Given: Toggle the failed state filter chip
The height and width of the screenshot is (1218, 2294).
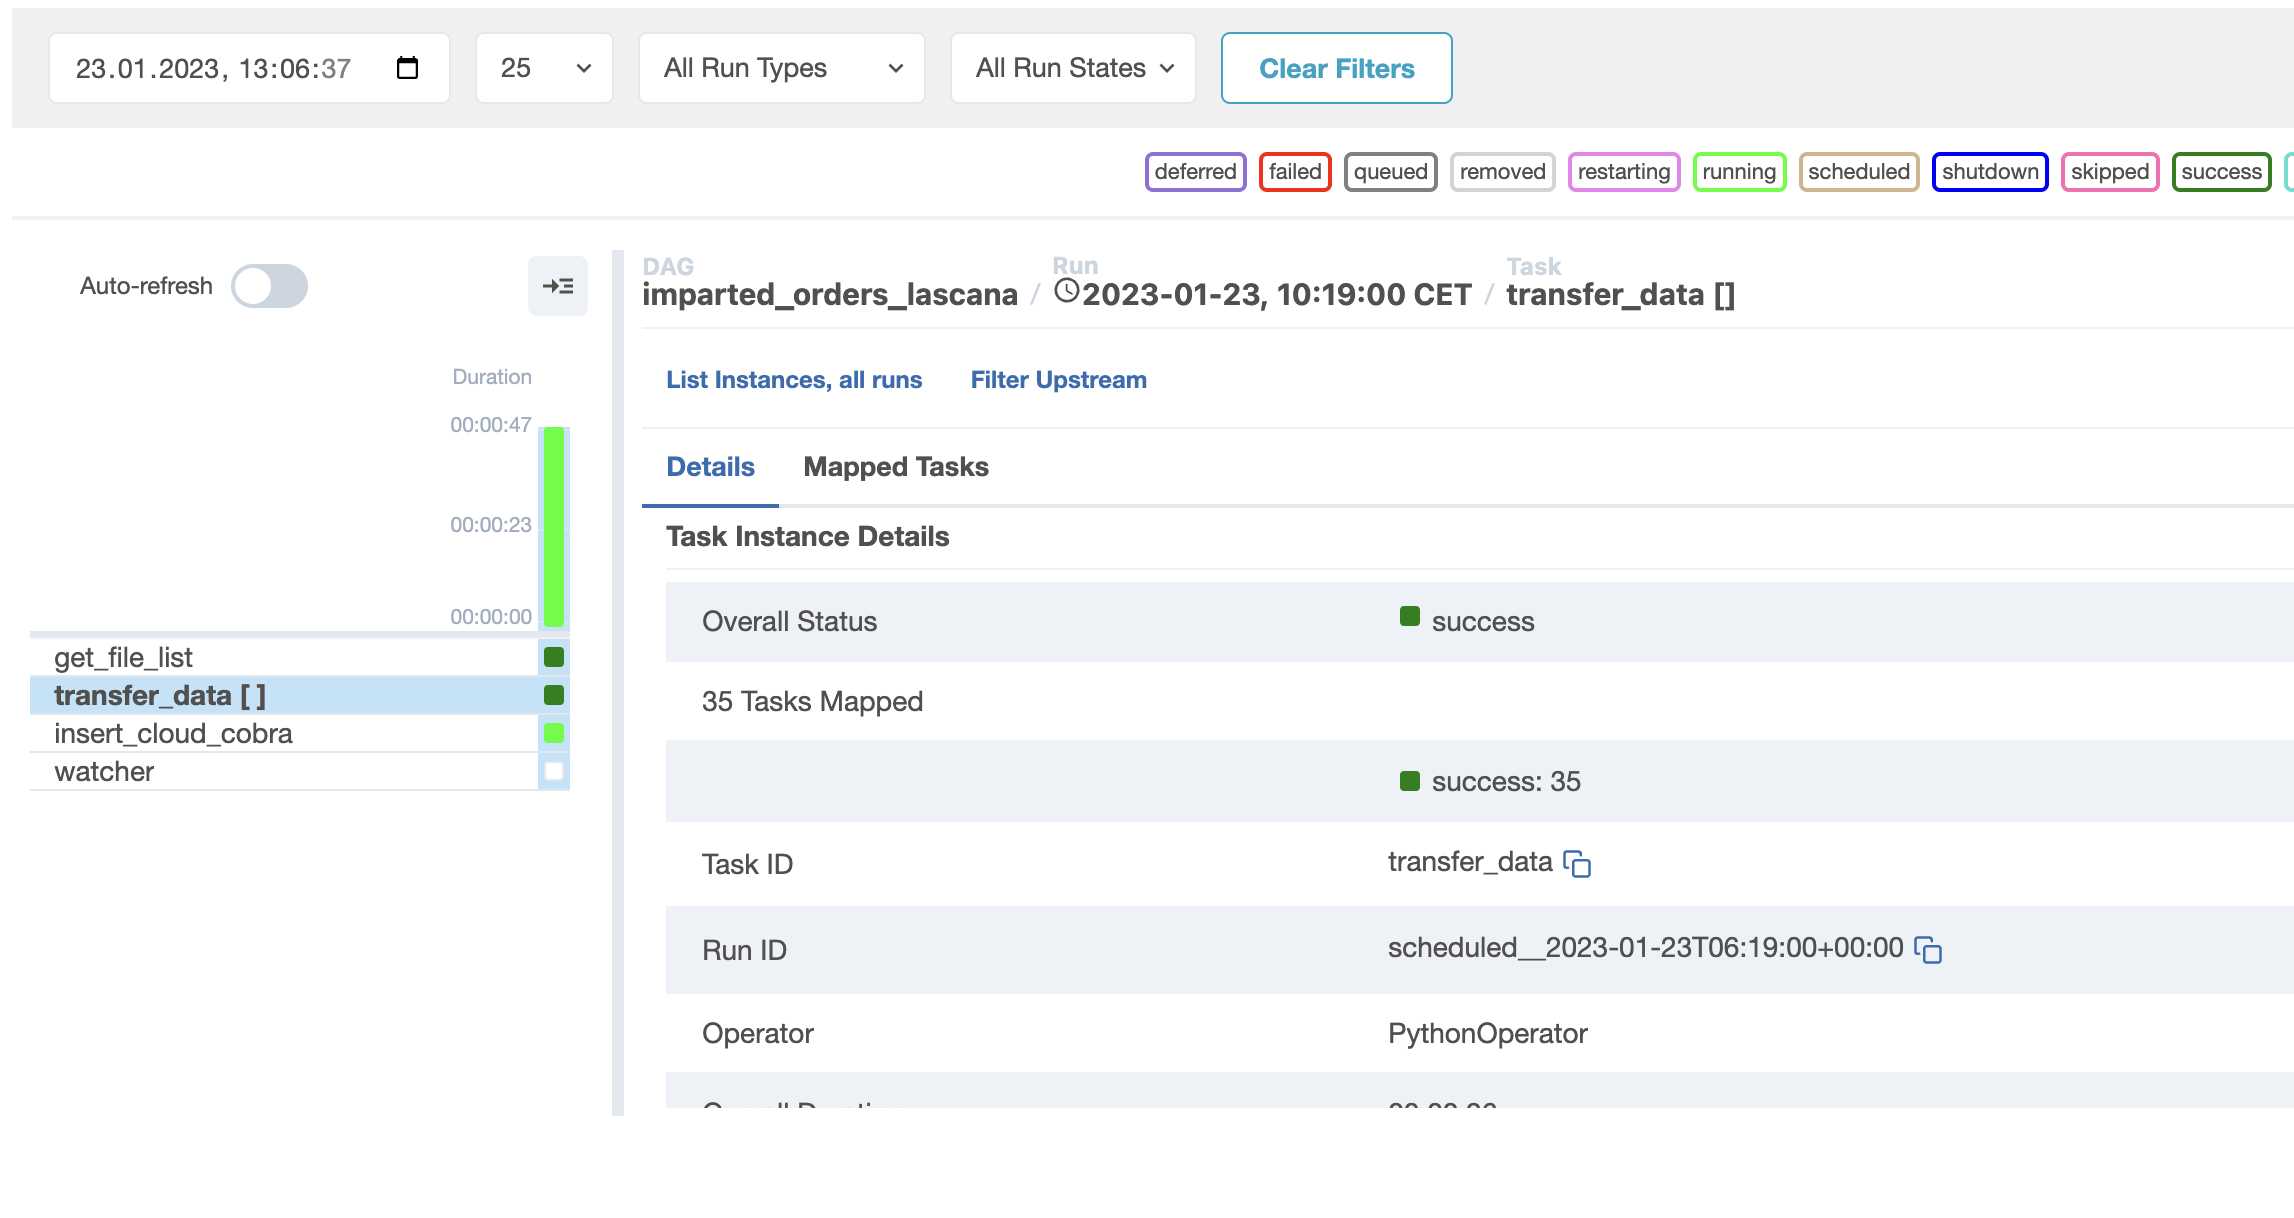Looking at the screenshot, I should click(x=1295, y=171).
